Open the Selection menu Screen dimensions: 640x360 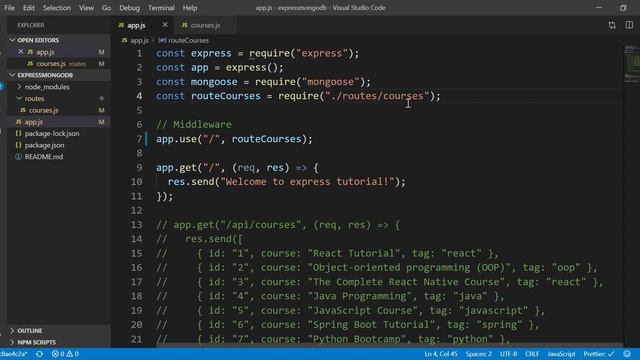[57, 8]
